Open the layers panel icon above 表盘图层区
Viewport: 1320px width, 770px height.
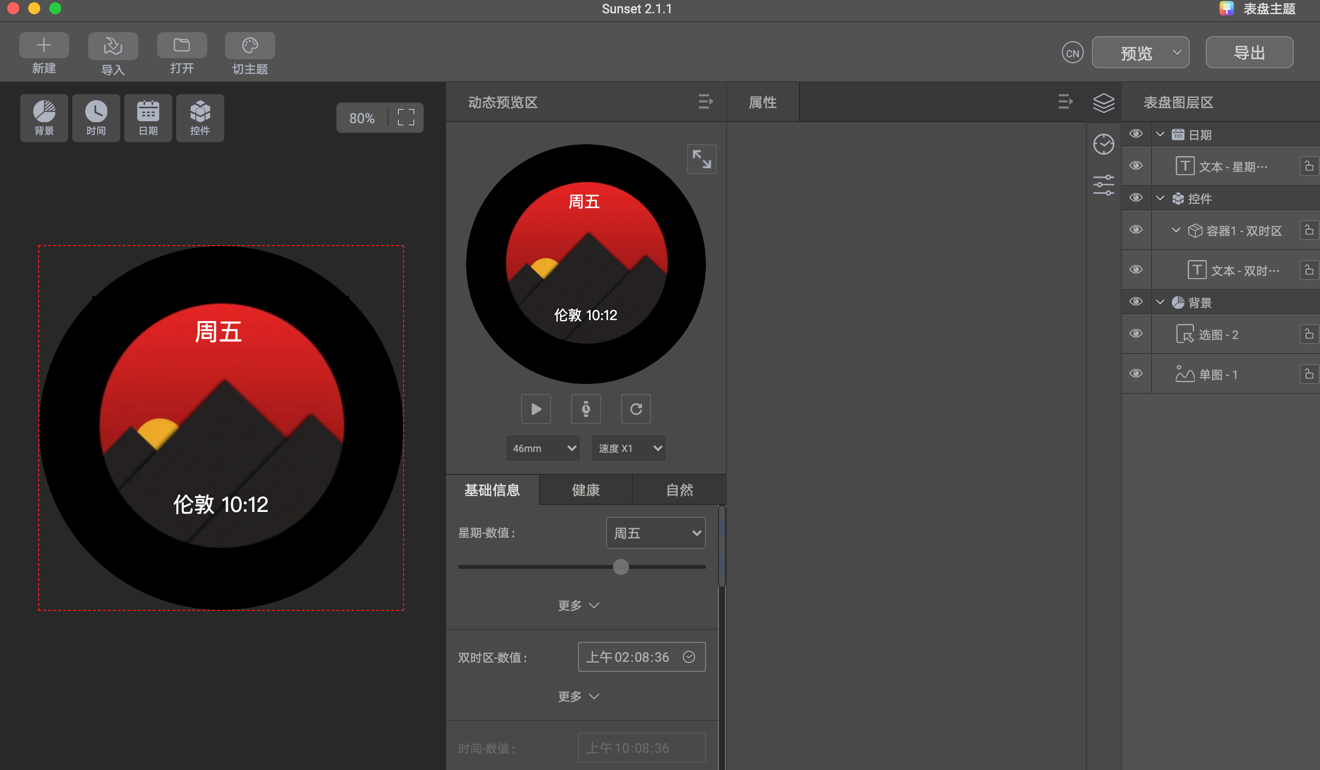(x=1103, y=102)
